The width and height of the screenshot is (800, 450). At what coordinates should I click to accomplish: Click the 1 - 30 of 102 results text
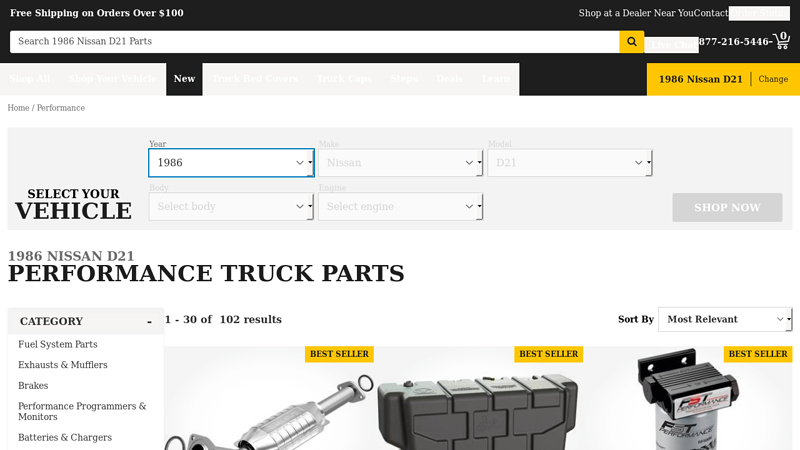point(223,319)
